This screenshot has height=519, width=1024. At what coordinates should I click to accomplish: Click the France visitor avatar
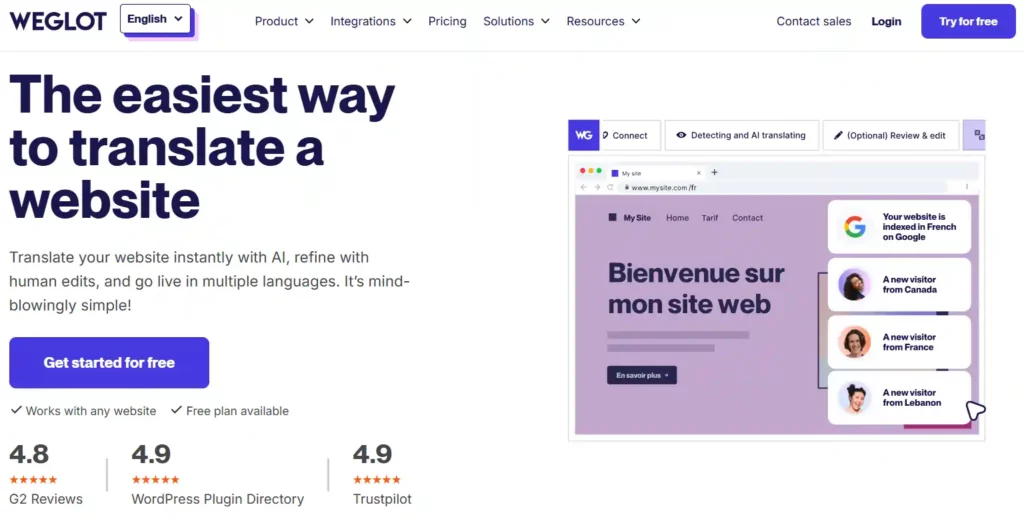854,342
